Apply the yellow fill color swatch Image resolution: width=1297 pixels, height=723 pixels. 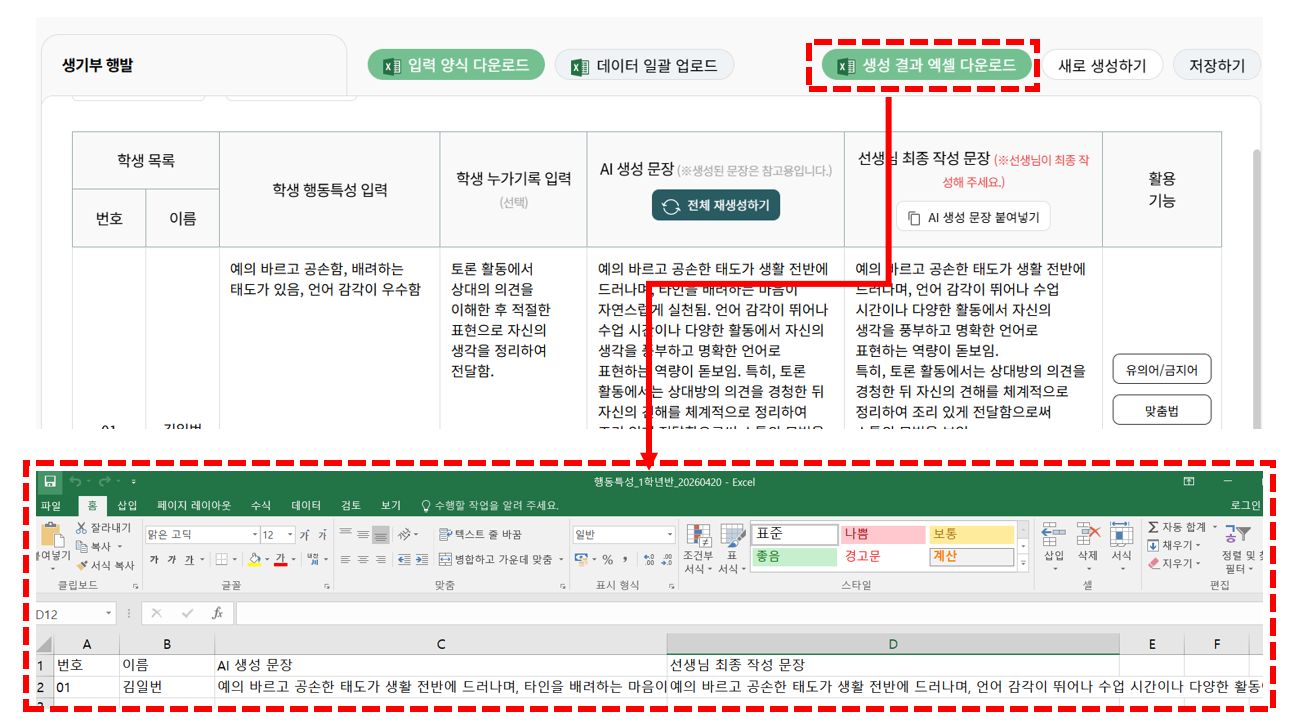254,559
